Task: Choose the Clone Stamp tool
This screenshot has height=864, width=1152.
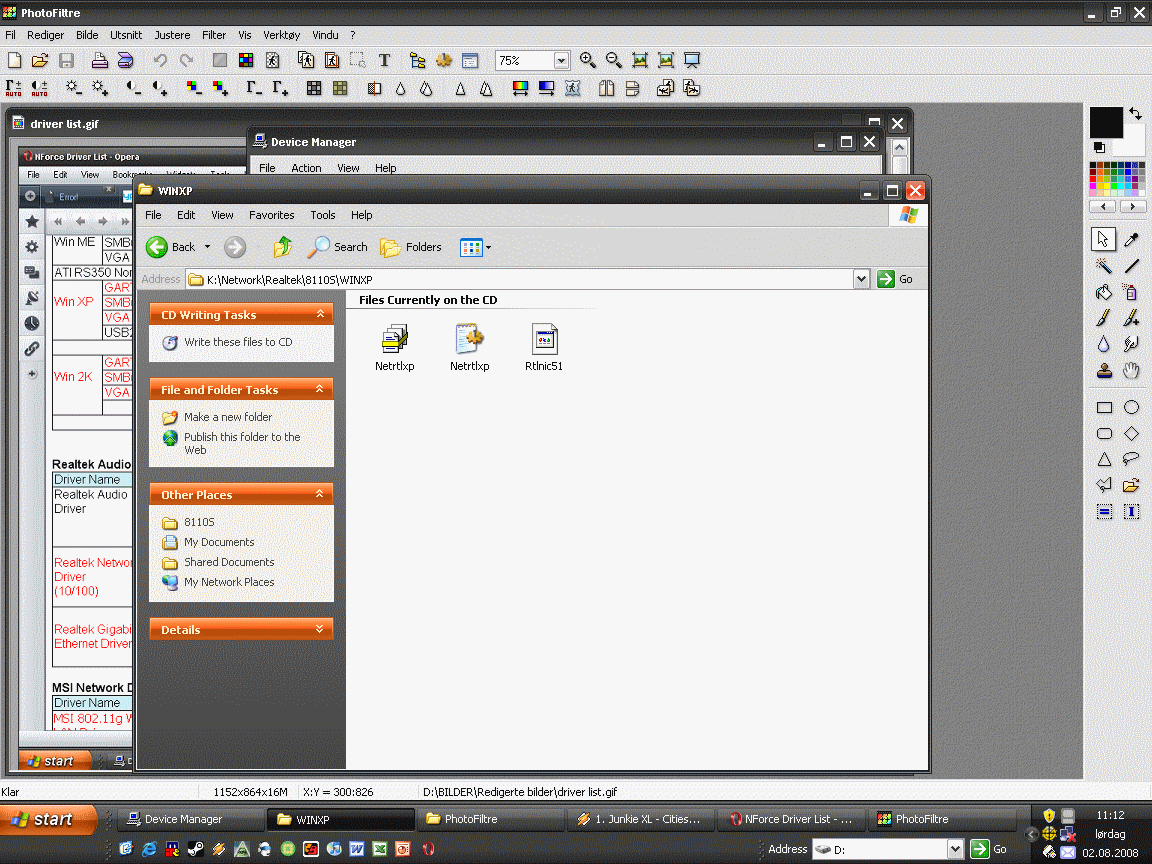Action: [x=1104, y=371]
